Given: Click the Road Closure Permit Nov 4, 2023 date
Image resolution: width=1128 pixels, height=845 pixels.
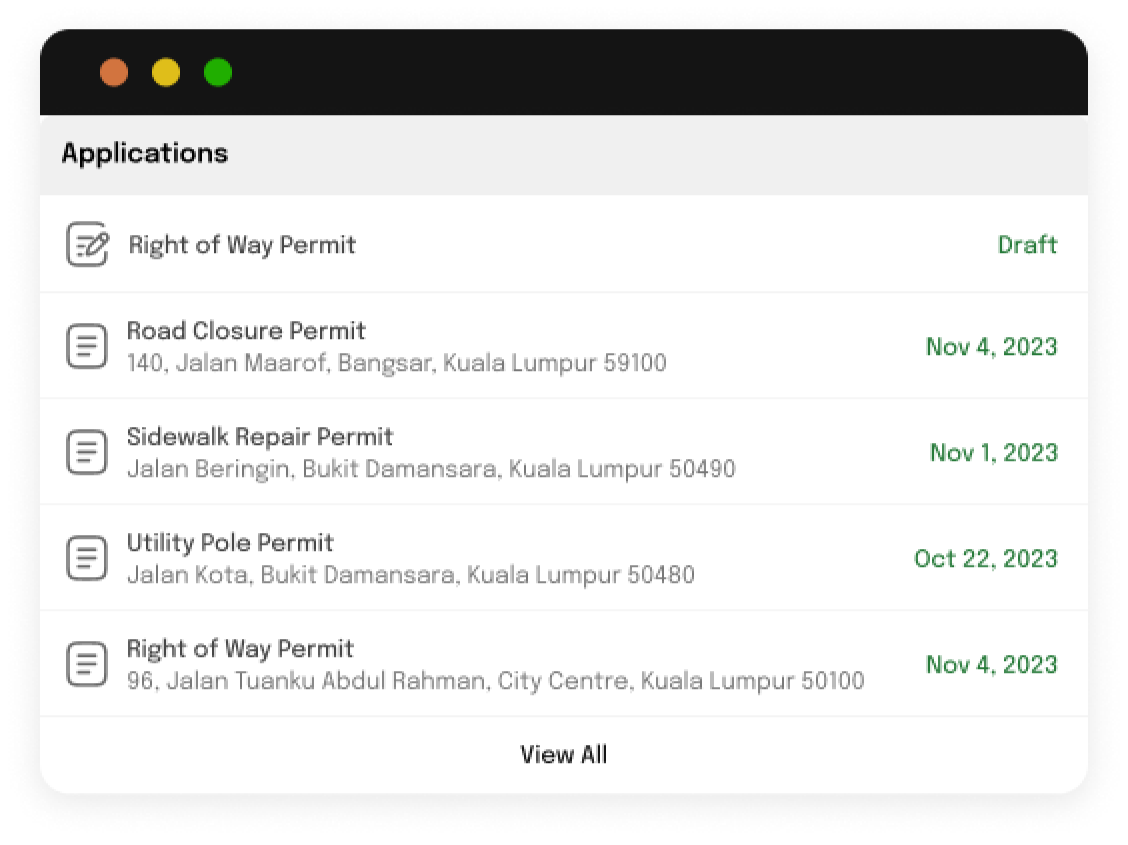Looking at the screenshot, I should (992, 347).
